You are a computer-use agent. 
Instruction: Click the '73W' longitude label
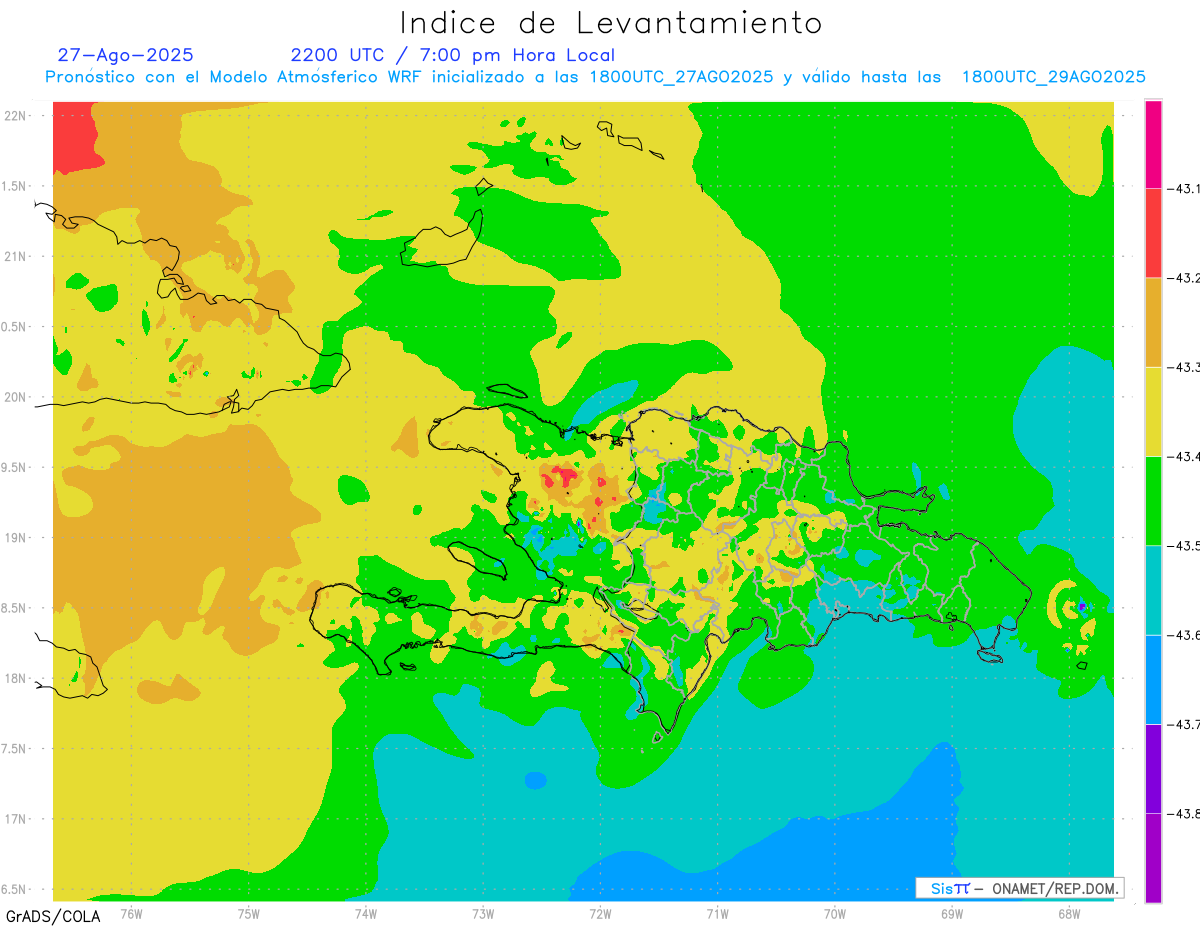483,914
